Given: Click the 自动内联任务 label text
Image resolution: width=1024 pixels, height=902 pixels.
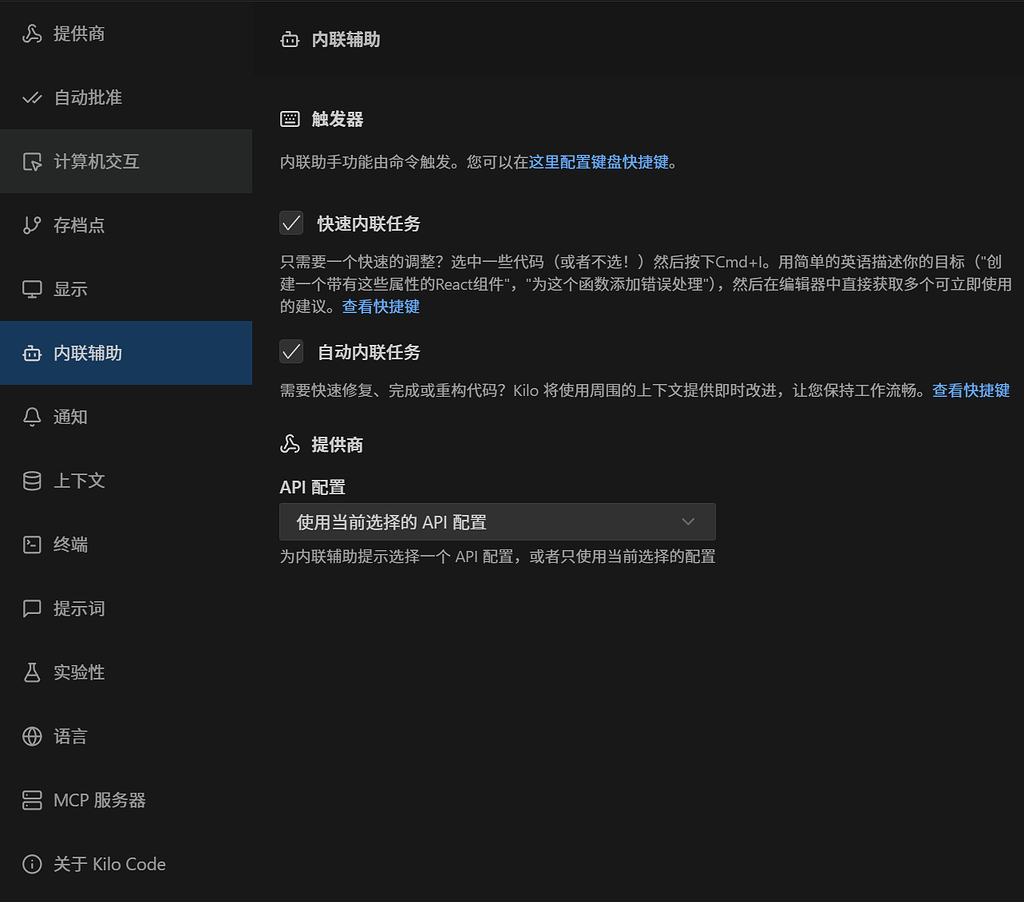Looking at the screenshot, I should click(369, 352).
